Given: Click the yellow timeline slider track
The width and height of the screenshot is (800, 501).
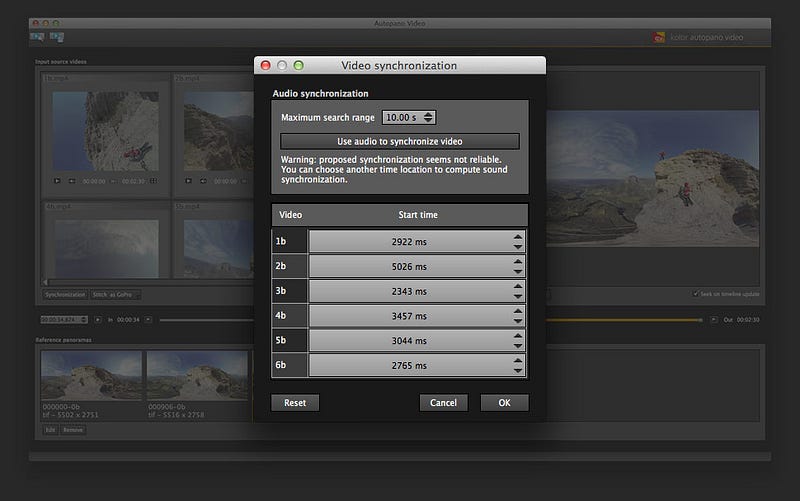Looking at the screenshot, I should coord(623,320).
